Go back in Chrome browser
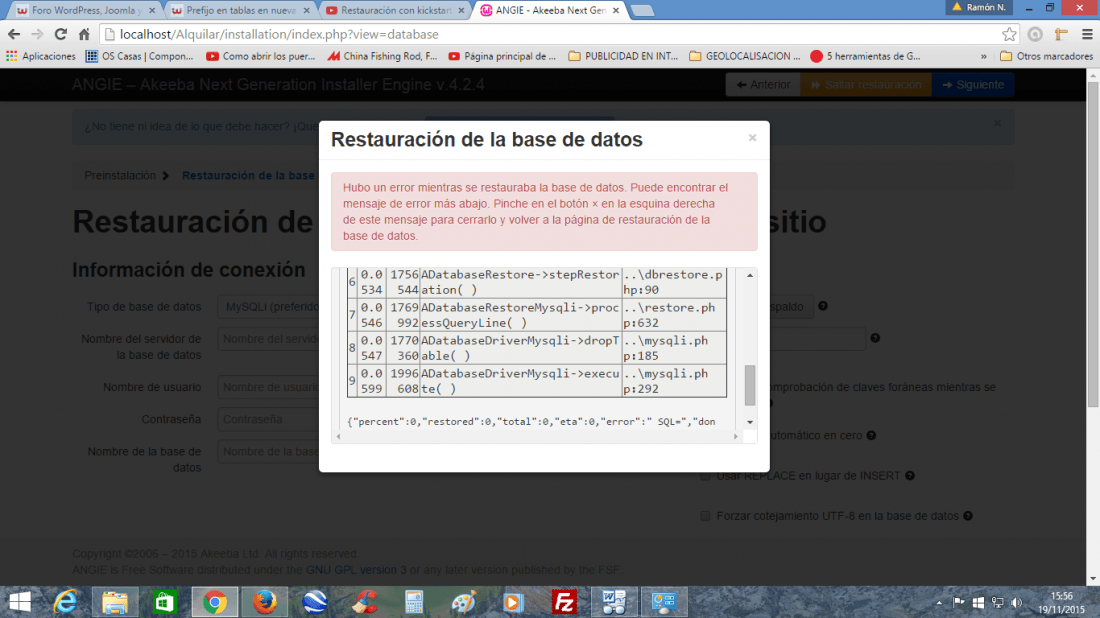1100x618 pixels. click(x=14, y=34)
